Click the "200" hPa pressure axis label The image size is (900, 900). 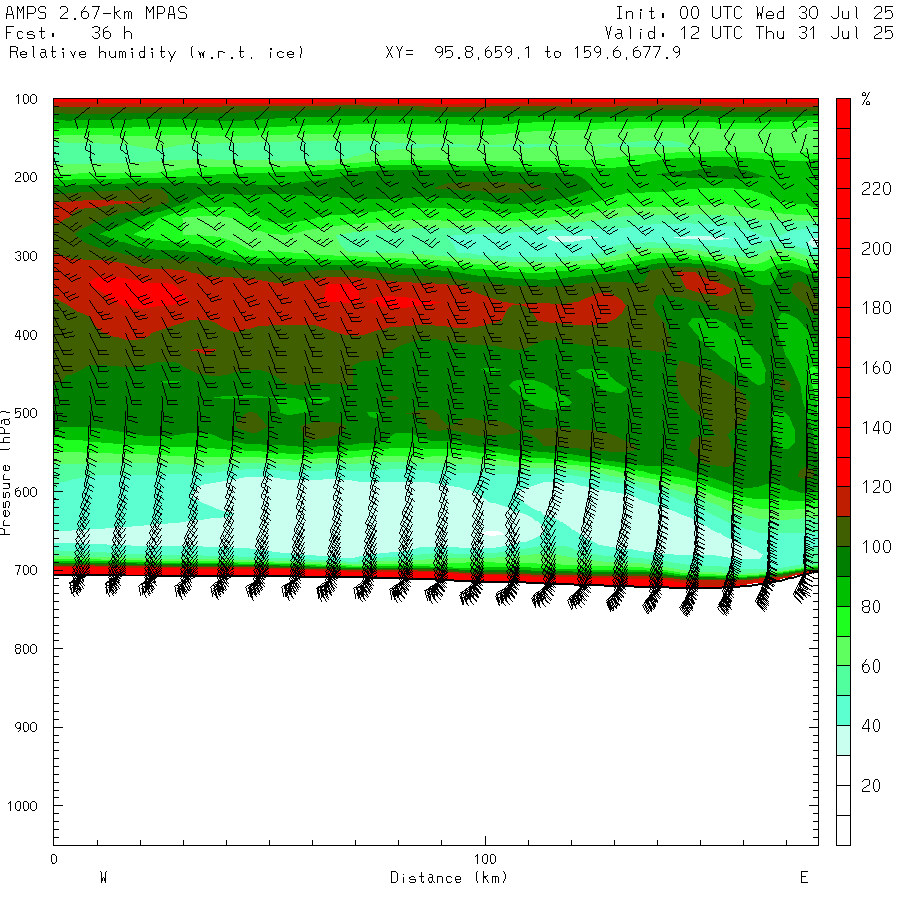(x=26, y=177)
